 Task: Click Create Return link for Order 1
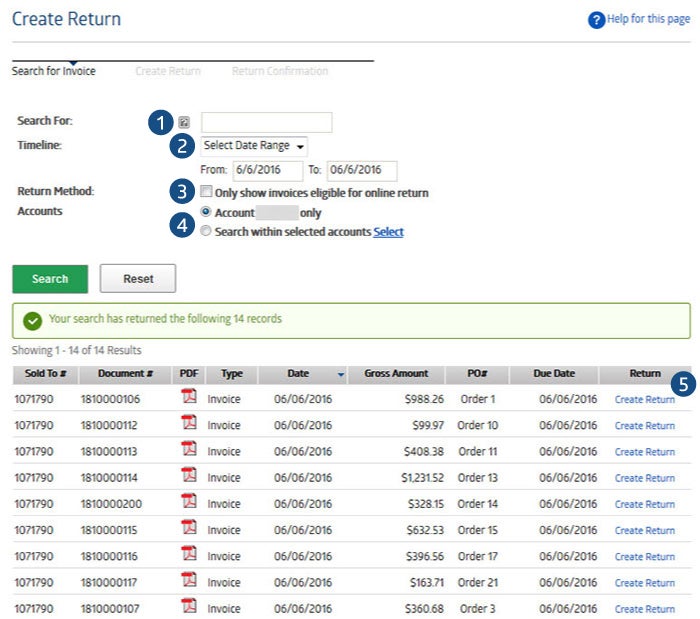[644, 399]
